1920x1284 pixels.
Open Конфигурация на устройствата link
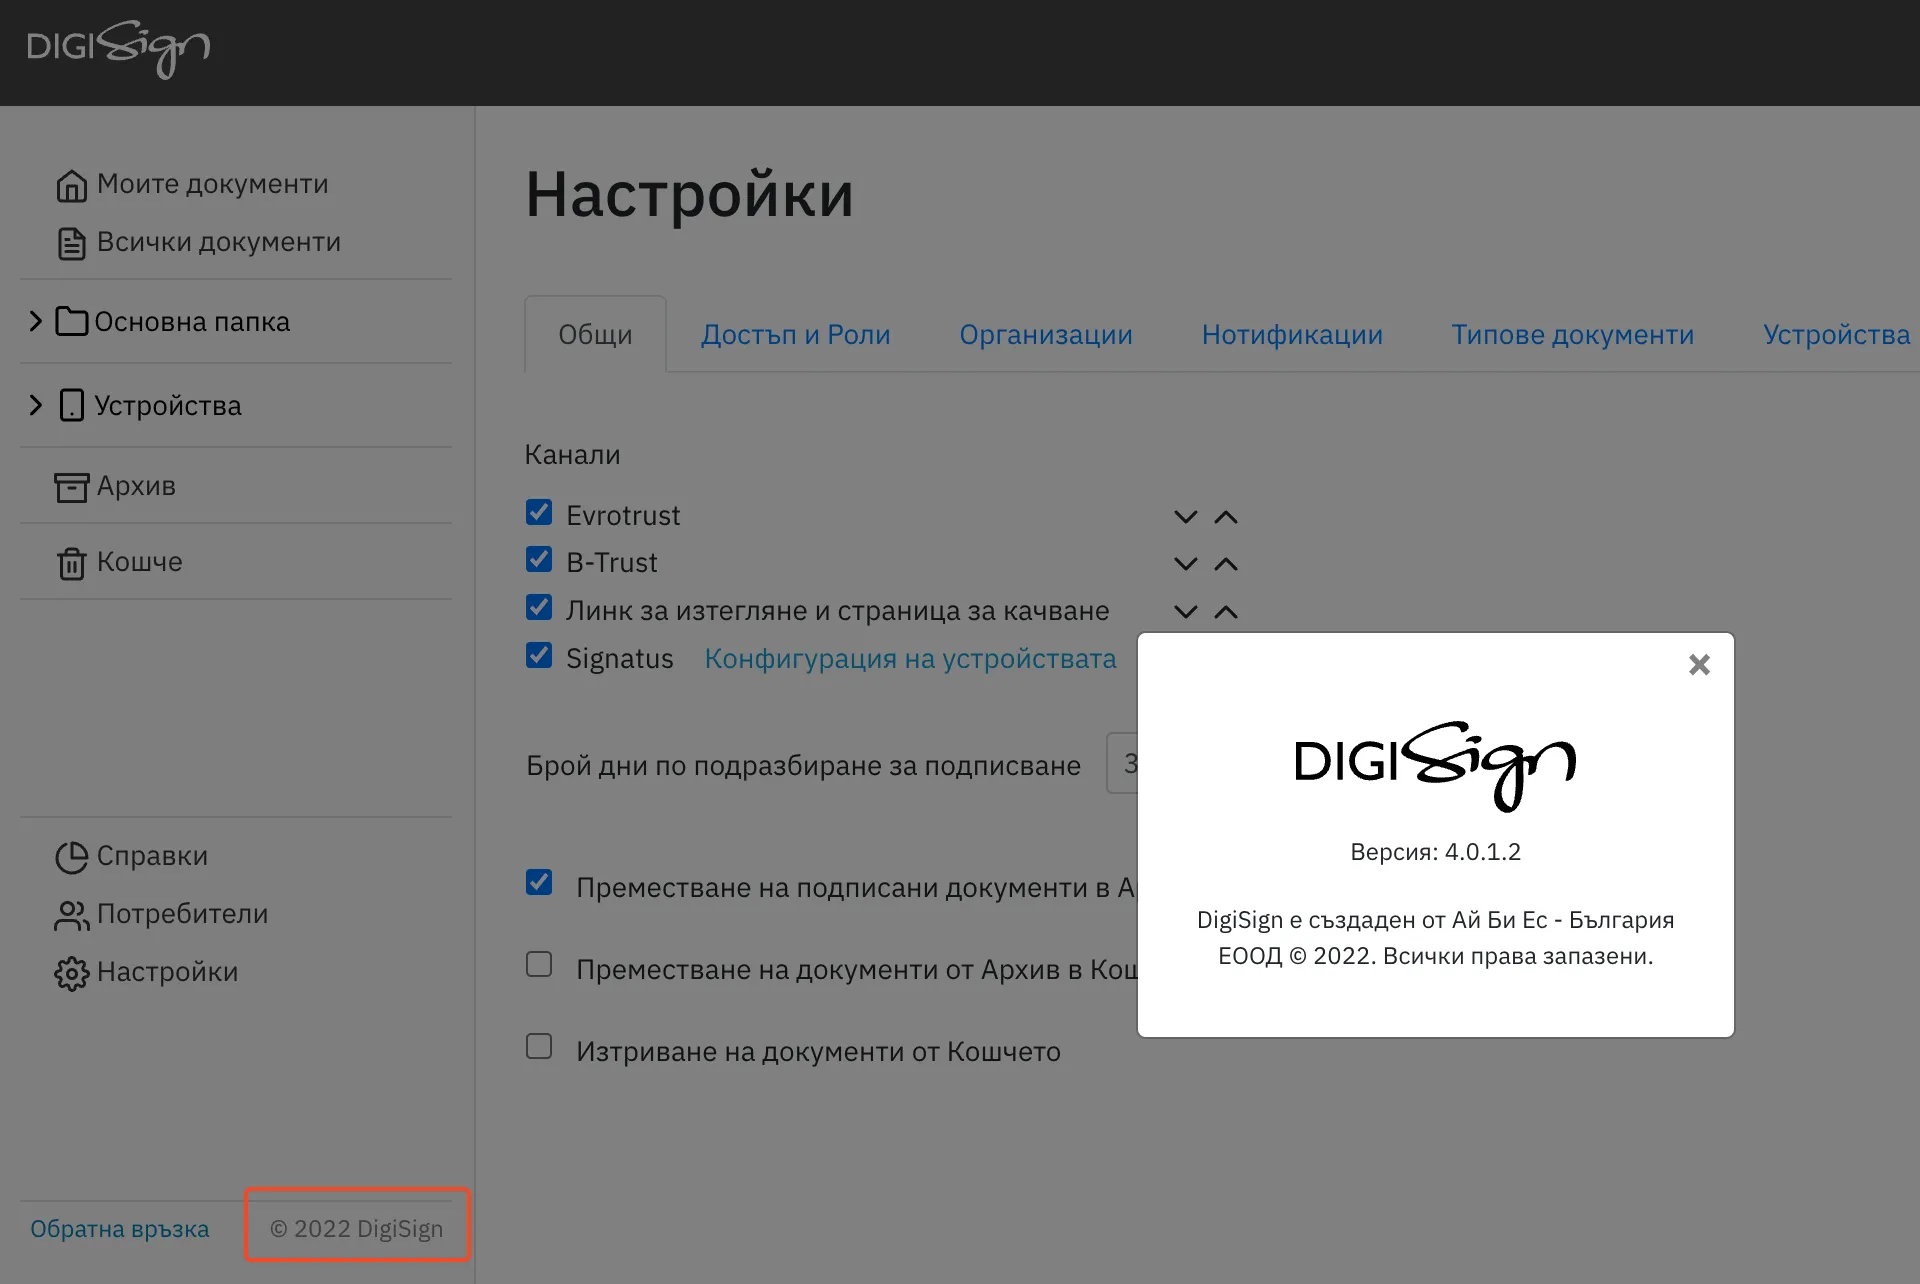click(x=910, y=659)
